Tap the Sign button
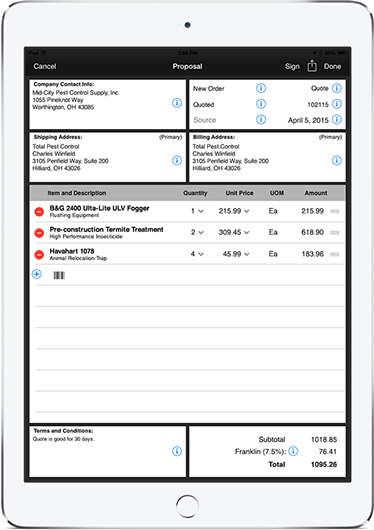This screenshot has width=374, height=530. (292, 66)
